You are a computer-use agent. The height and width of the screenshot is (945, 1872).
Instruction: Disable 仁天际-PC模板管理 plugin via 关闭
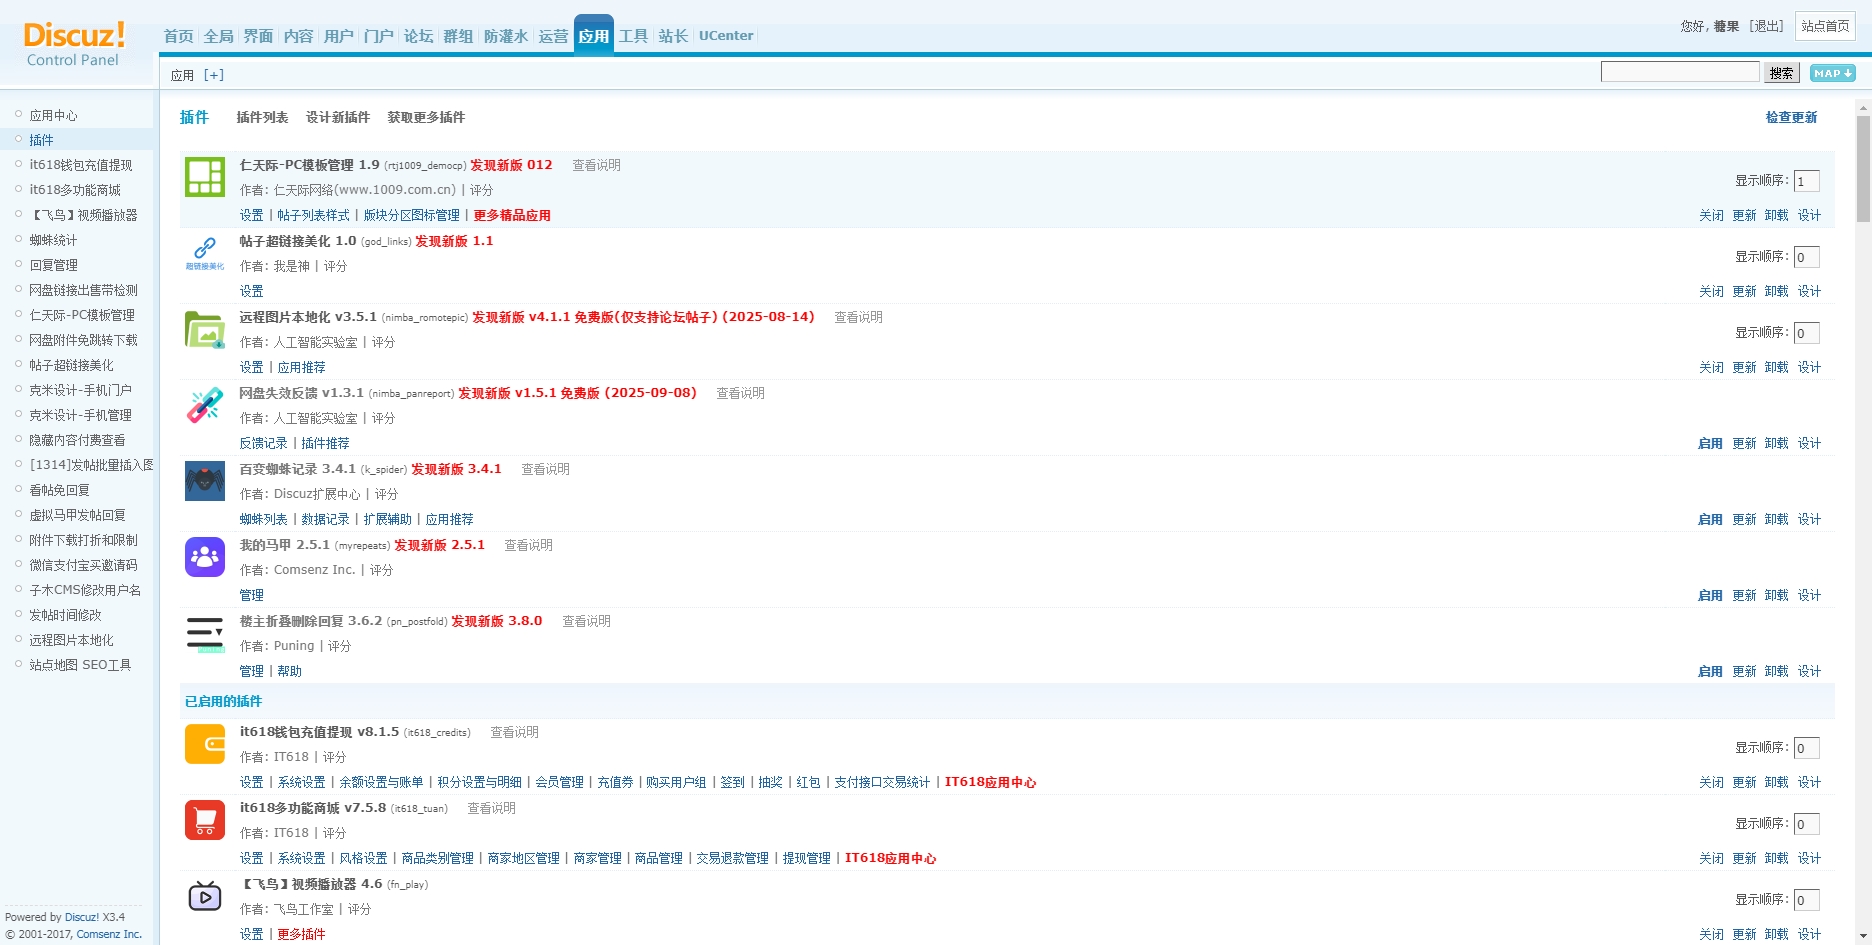pyautogui.click(x=1710, y=215)
